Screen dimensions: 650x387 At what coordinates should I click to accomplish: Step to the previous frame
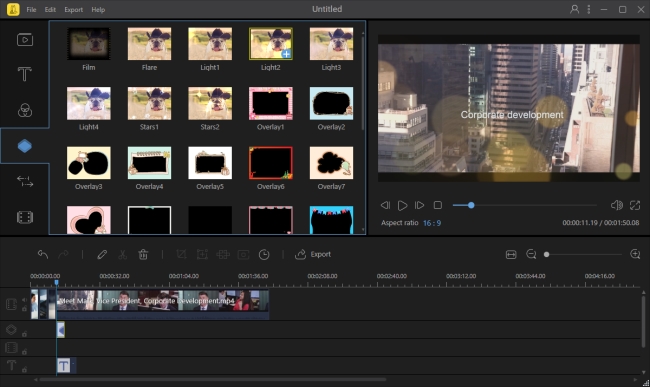click(x=385, y=205)
